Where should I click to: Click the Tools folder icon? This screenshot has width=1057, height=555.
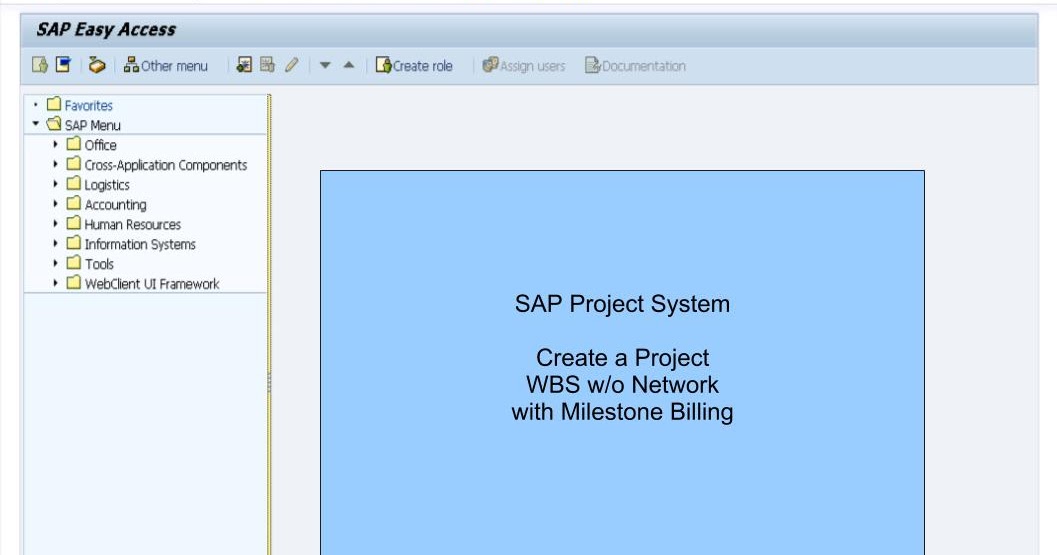click(x=73, y=263)
